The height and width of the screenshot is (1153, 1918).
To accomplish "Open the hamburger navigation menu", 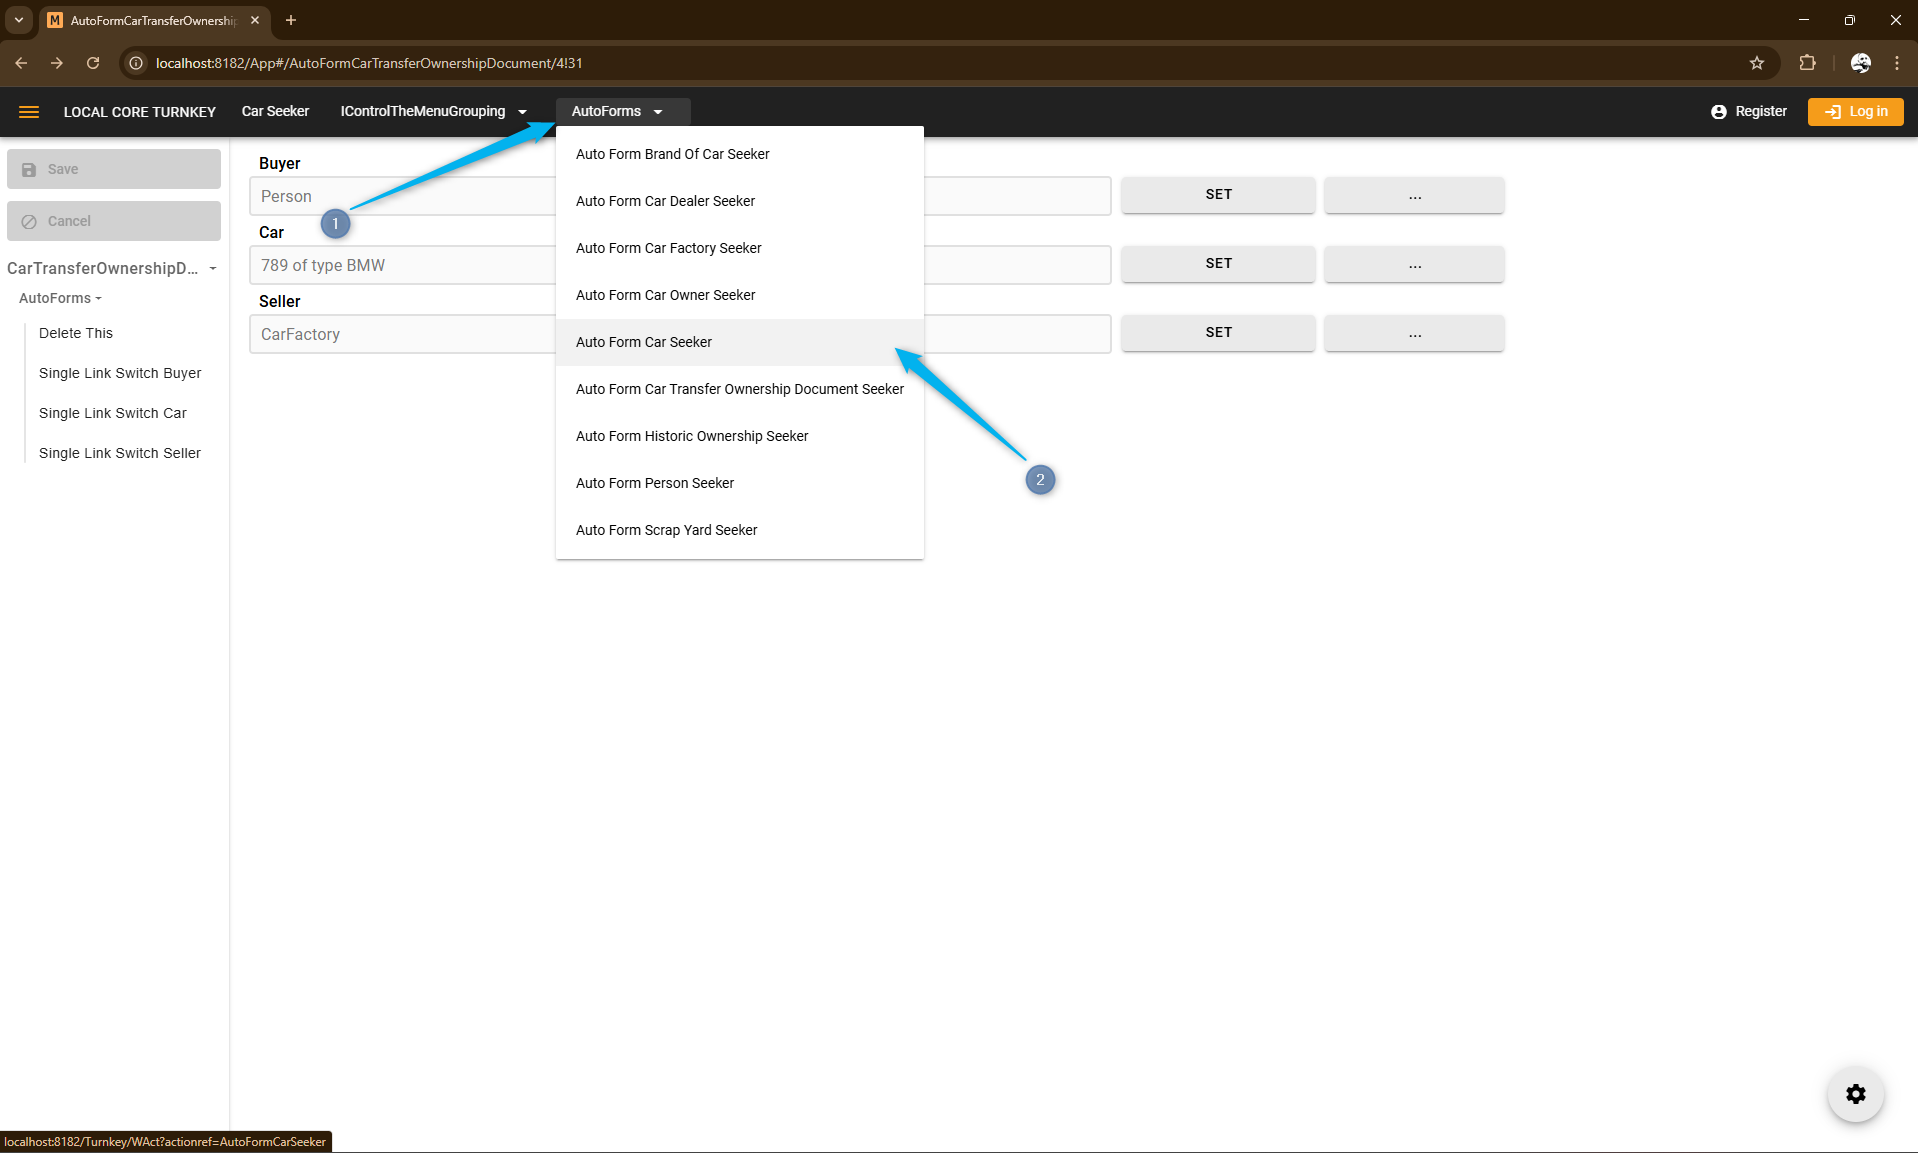I will pyautogui.click(x=29, y=112).
